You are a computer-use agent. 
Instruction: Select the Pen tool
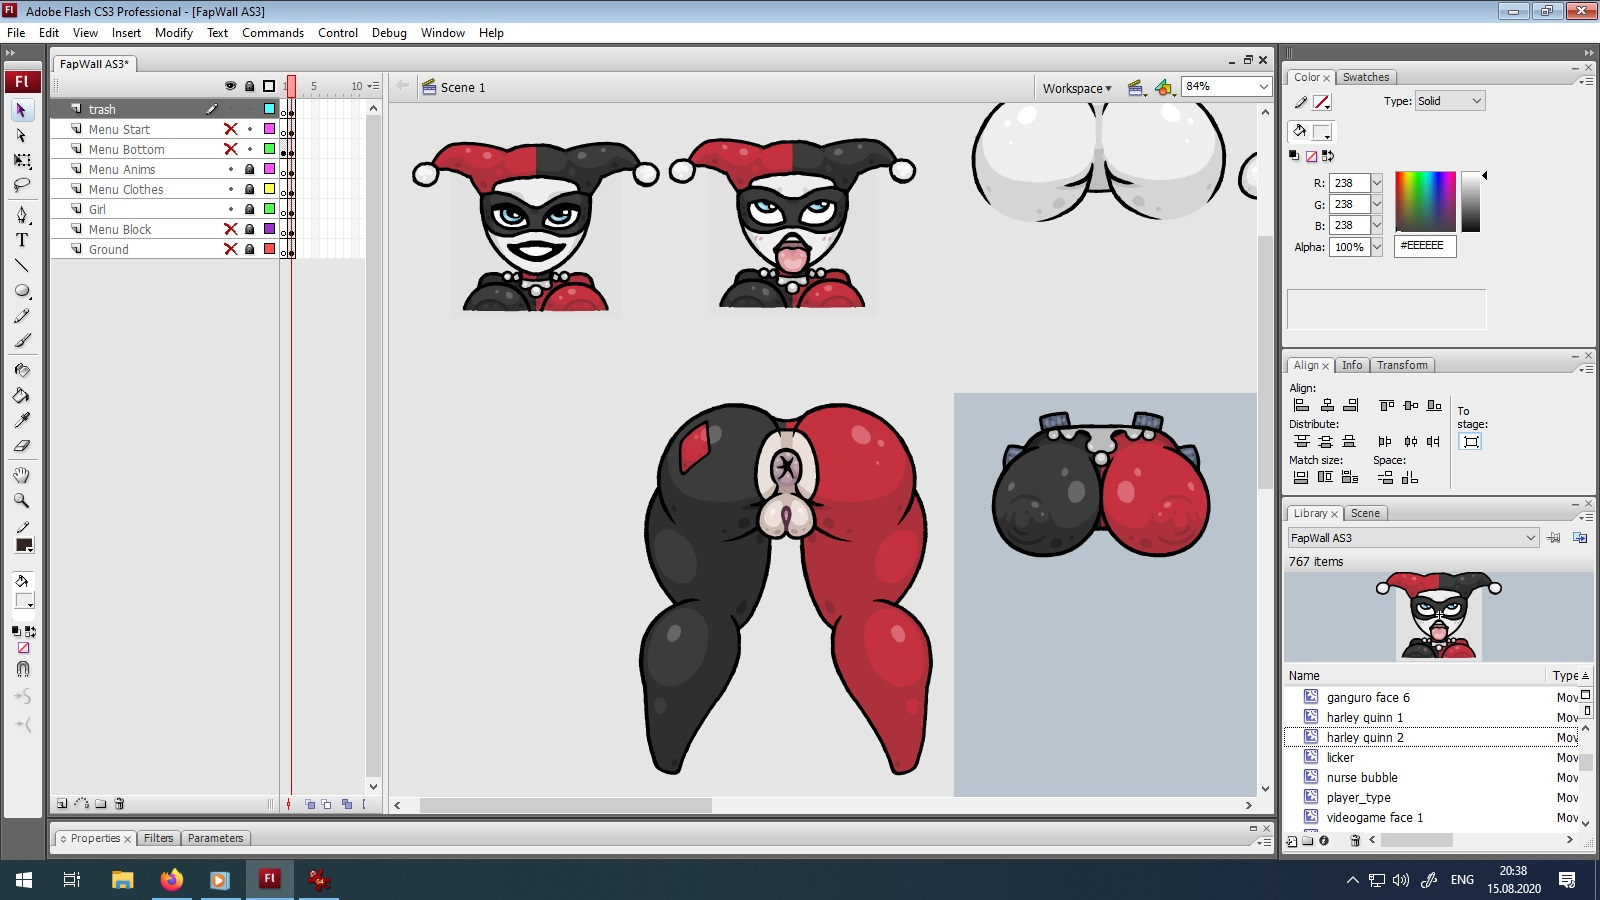coord(22,215)
